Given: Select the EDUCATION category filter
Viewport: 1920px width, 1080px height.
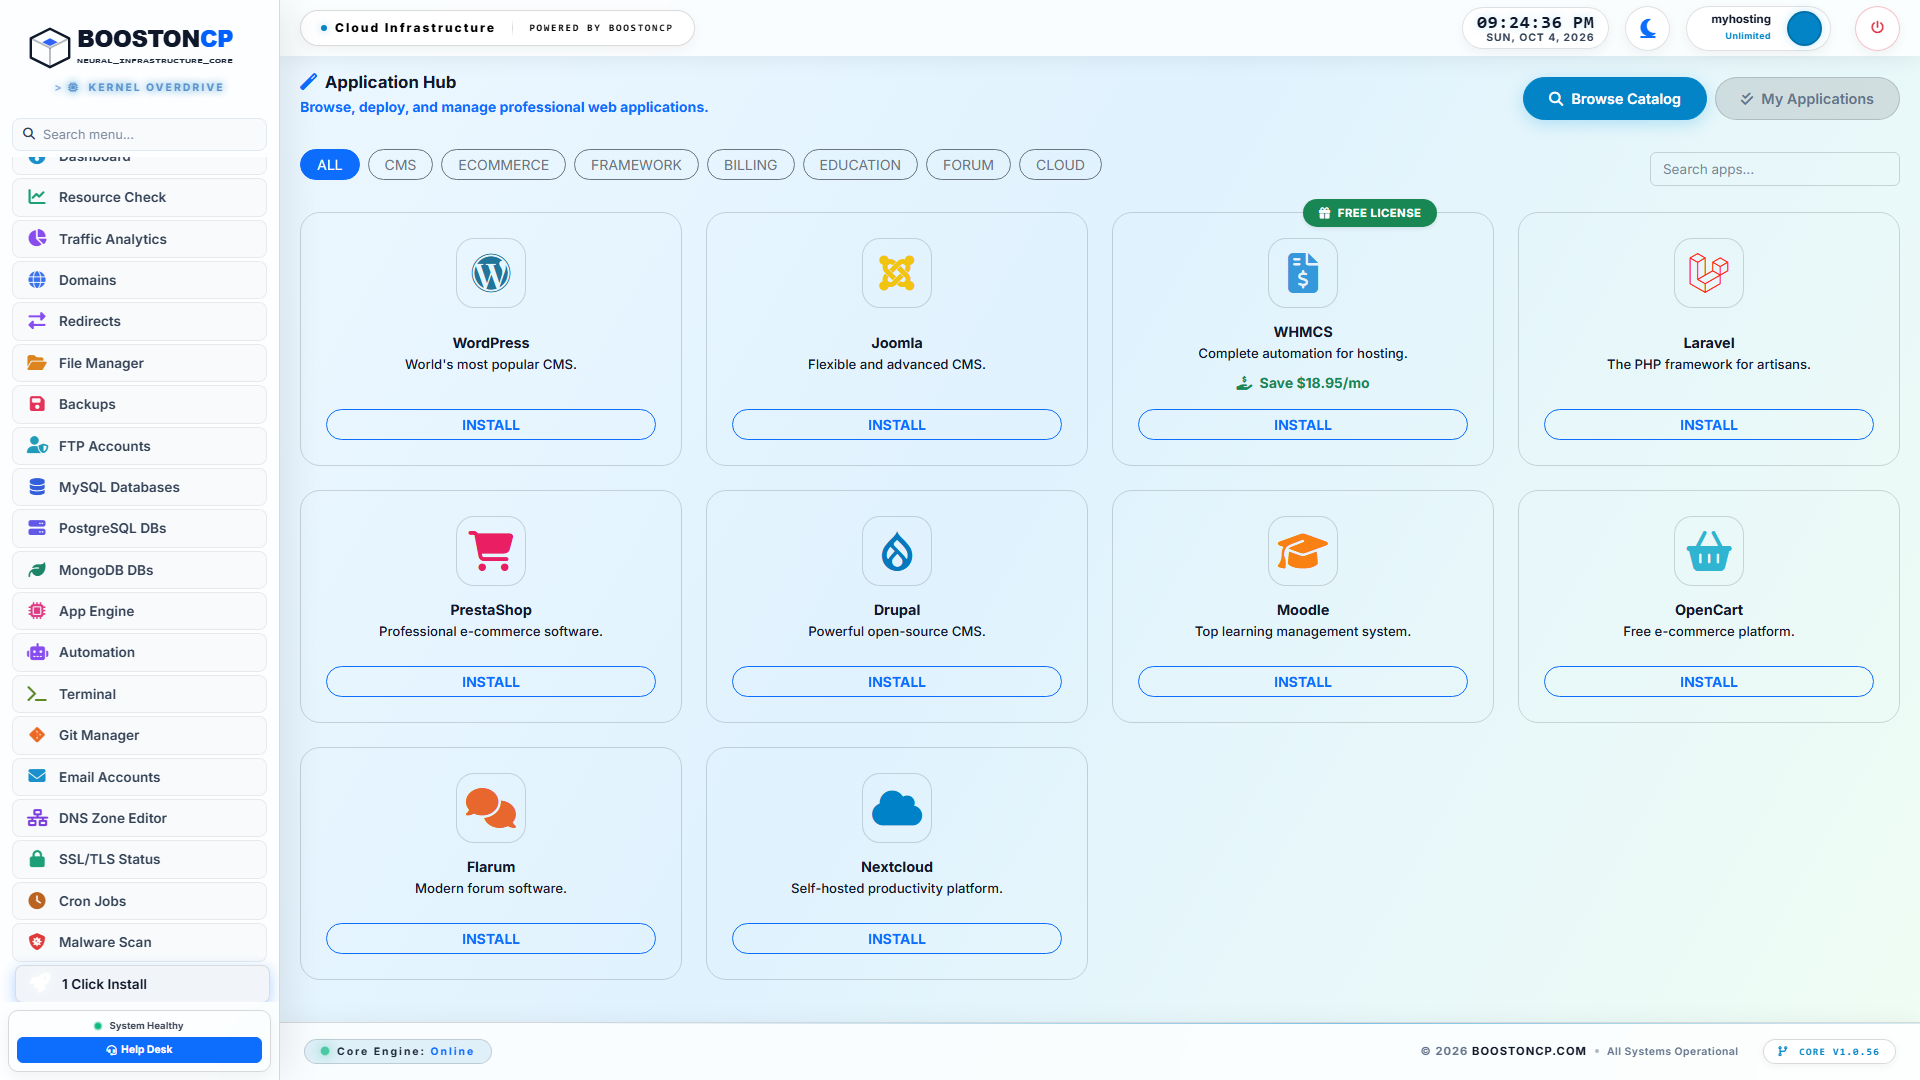Looking at the screenshot, I should coord(860,165).
